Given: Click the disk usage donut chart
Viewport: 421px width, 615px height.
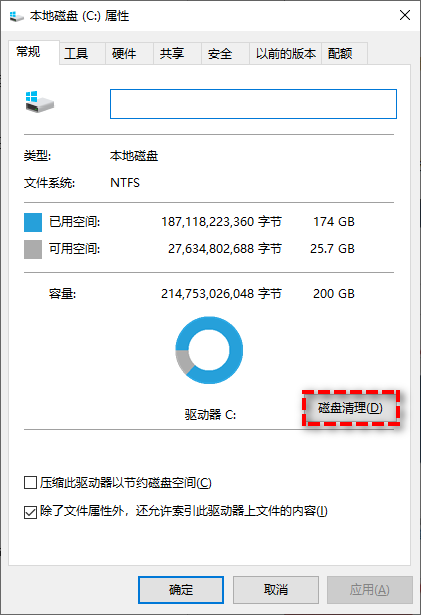Looking at the screenshot, I should point(209,350).
